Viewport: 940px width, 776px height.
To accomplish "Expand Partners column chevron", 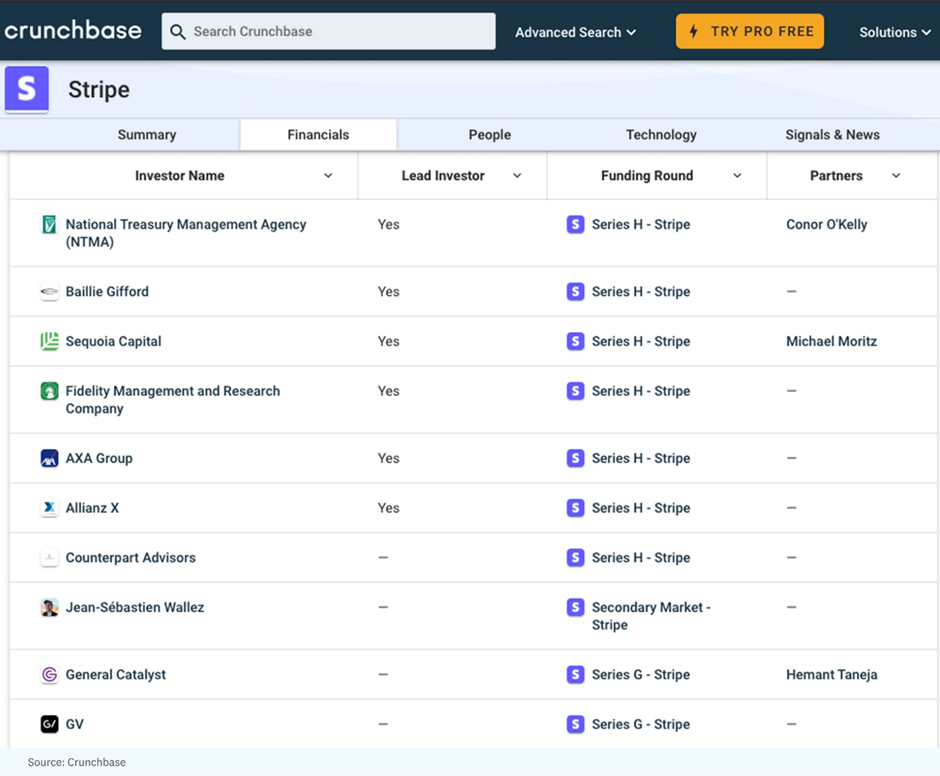I will tap(896, 176).
